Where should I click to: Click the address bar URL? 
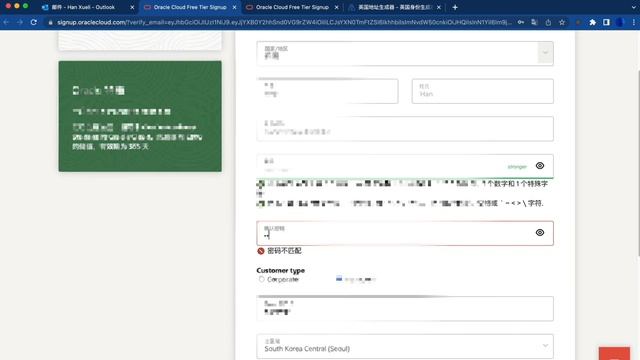point(284,22)
